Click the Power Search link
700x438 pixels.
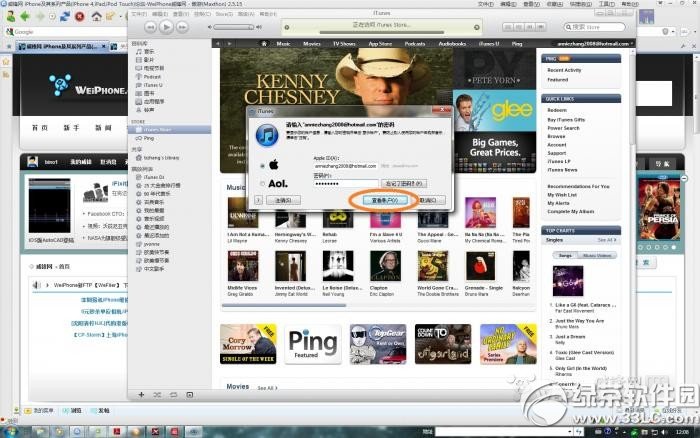click(563, 128)
